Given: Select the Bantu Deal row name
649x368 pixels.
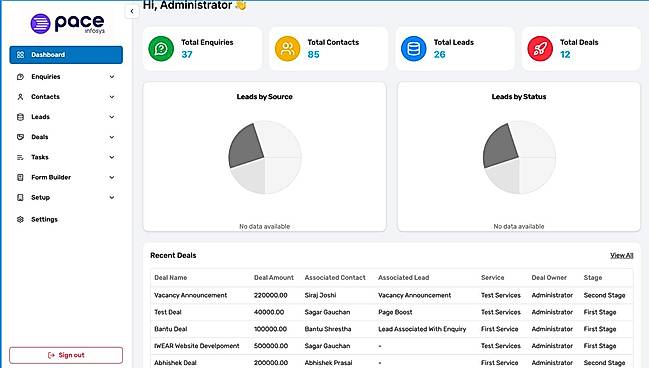Looking at the screenshot, I should [171, 329].
